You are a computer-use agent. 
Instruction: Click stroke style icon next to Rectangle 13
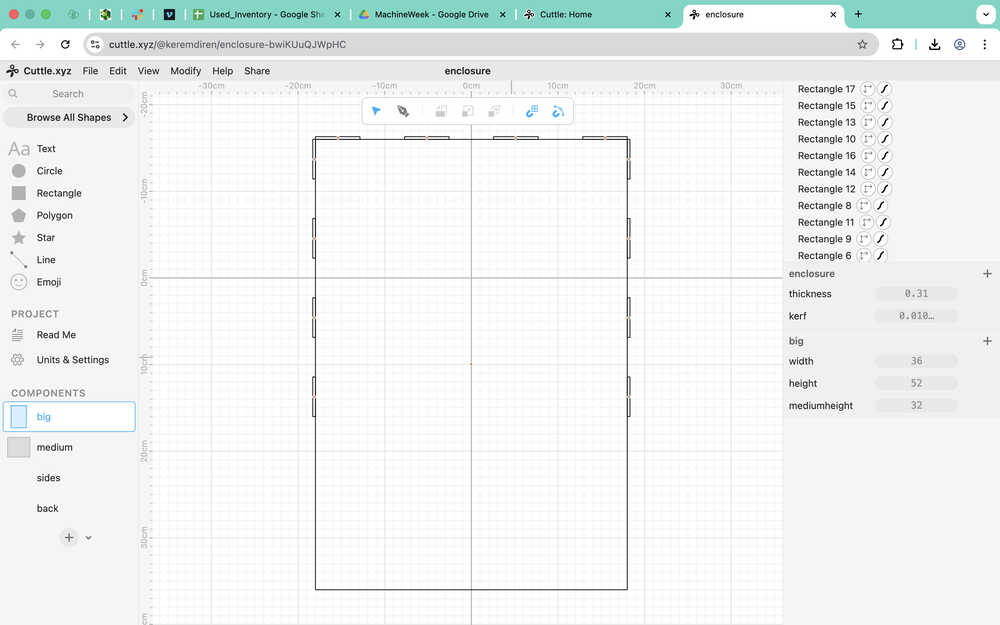coord(885,122)
